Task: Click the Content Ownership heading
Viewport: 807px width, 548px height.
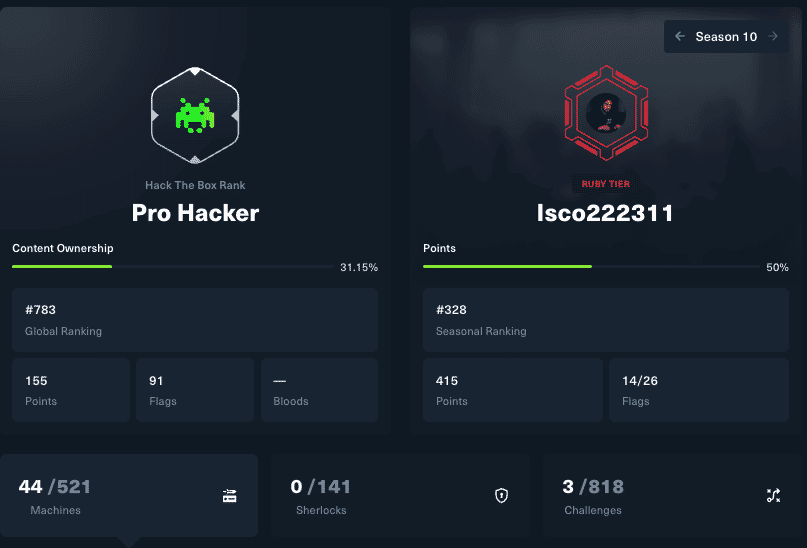Action: 63,248
